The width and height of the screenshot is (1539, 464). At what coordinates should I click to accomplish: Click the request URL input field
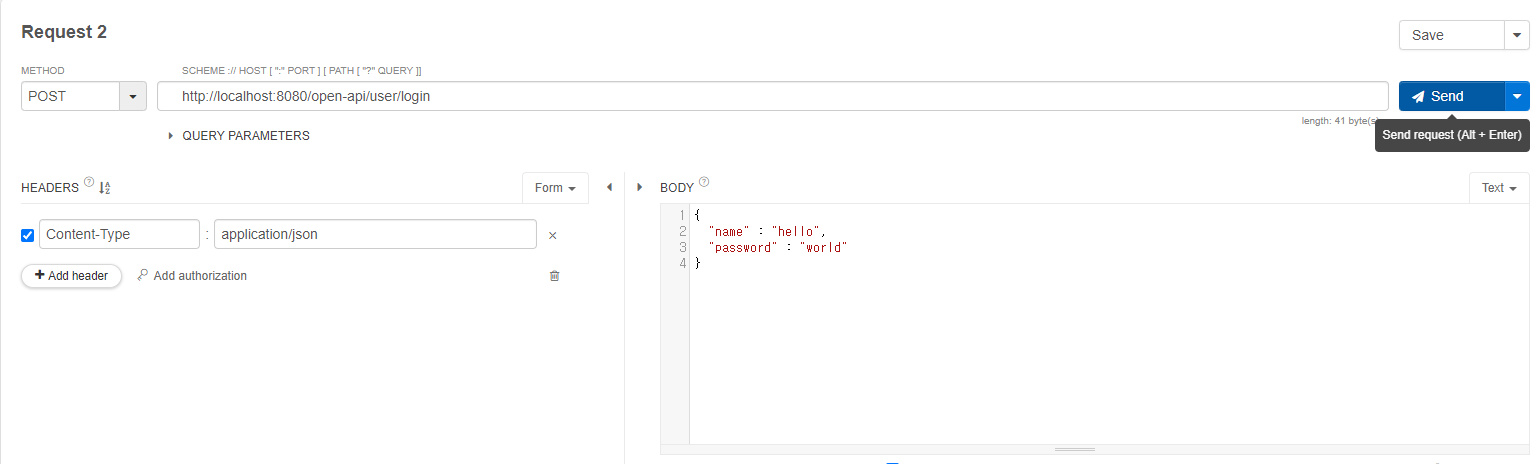pos(773,96)
